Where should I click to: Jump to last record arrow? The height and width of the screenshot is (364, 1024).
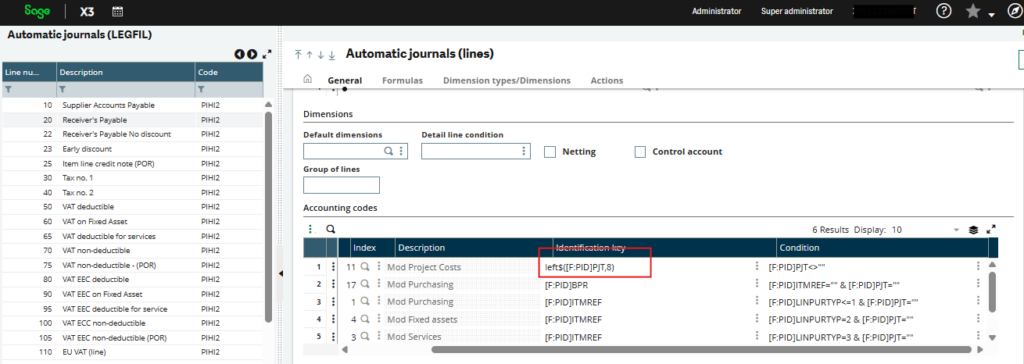[332, 55]
